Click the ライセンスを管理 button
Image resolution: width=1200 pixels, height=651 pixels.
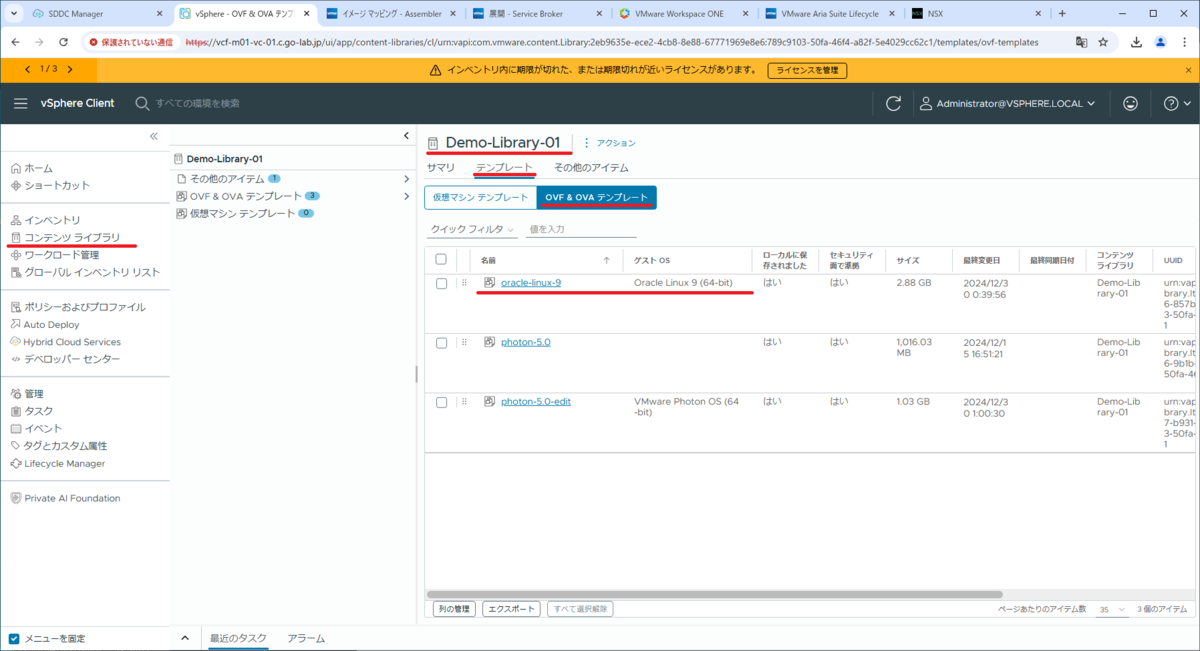click(807, 71)
